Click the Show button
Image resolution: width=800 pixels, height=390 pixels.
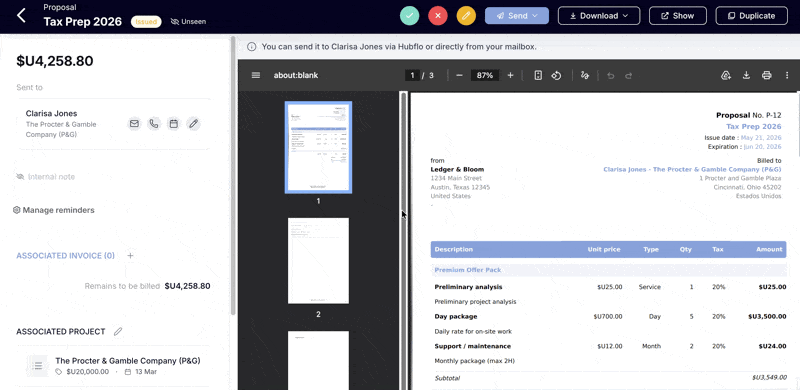pos(678,16)
